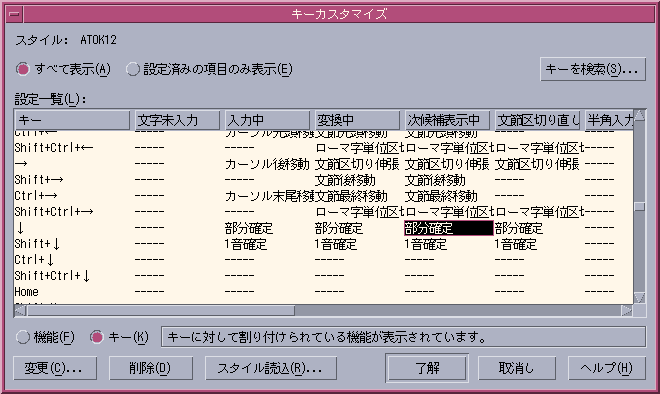Viewport: 660px width, 394px height.
Task: Cancel with 取消し button
Action: pos(516,368)
